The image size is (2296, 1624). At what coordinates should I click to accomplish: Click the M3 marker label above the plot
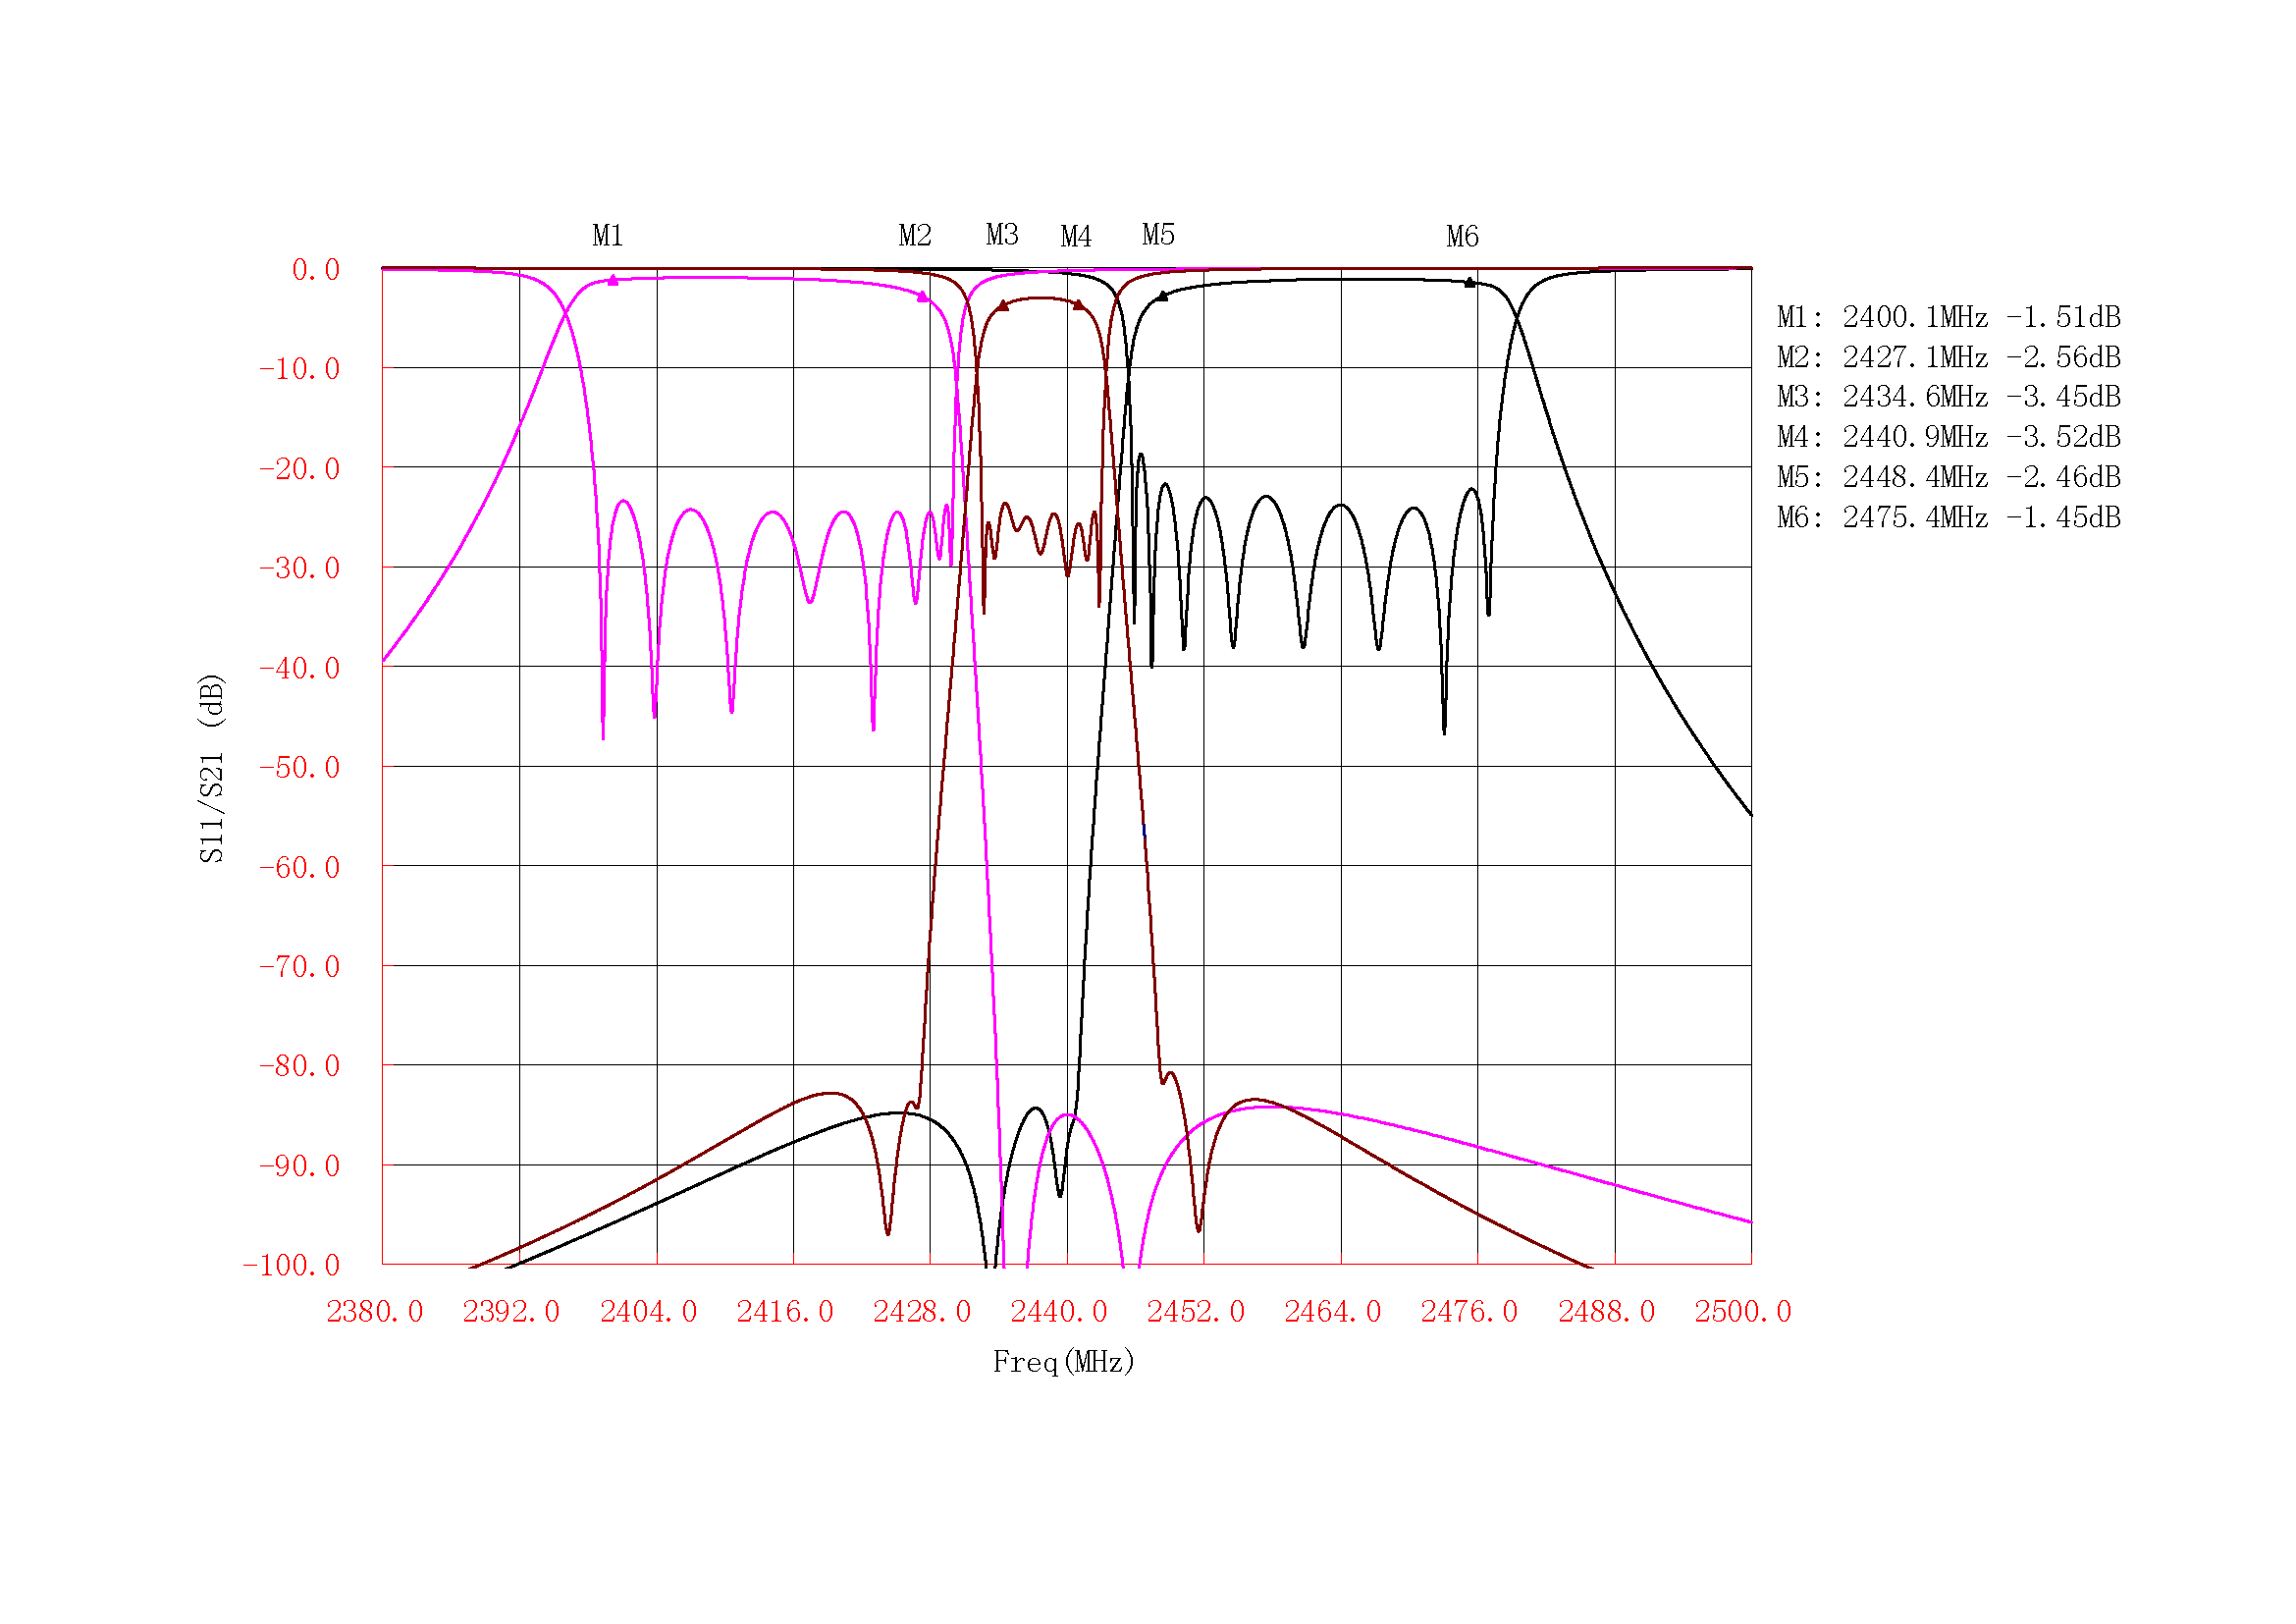tap(1002, 235)
